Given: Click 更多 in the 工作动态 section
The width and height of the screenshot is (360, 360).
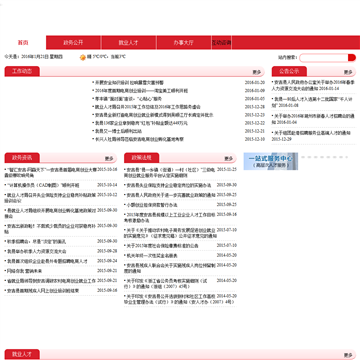Looking at the screenshot, I should 256,72.
